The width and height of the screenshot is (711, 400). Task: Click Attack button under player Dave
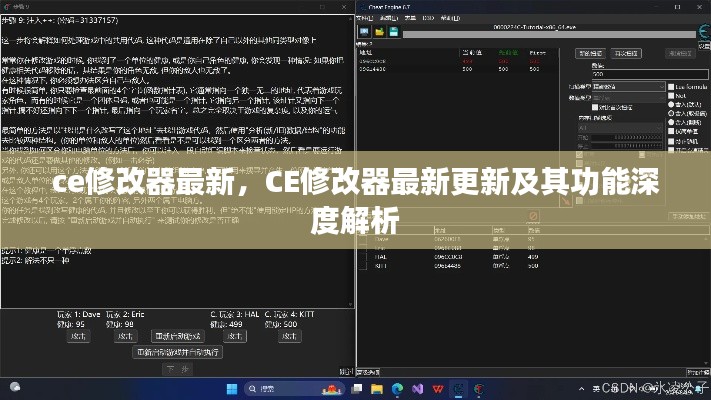[x=78, y=336]
